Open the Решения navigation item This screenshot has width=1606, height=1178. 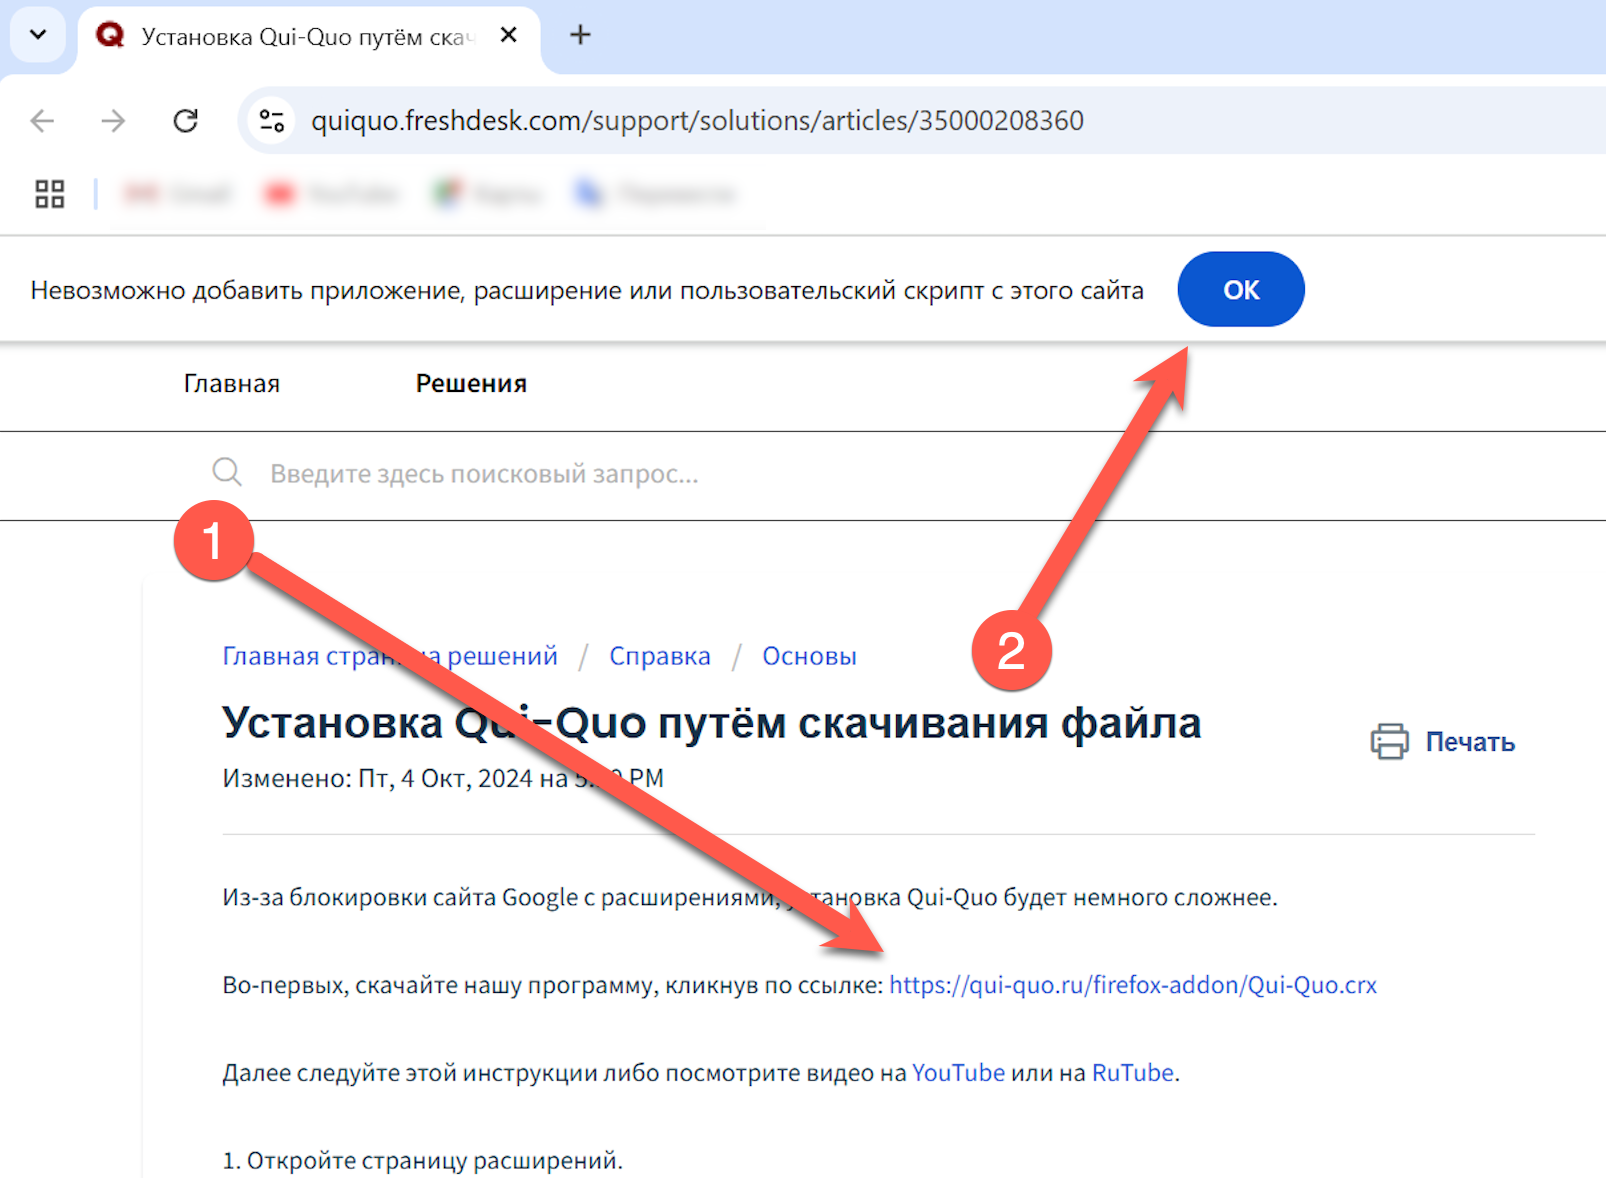coord(471,384)
